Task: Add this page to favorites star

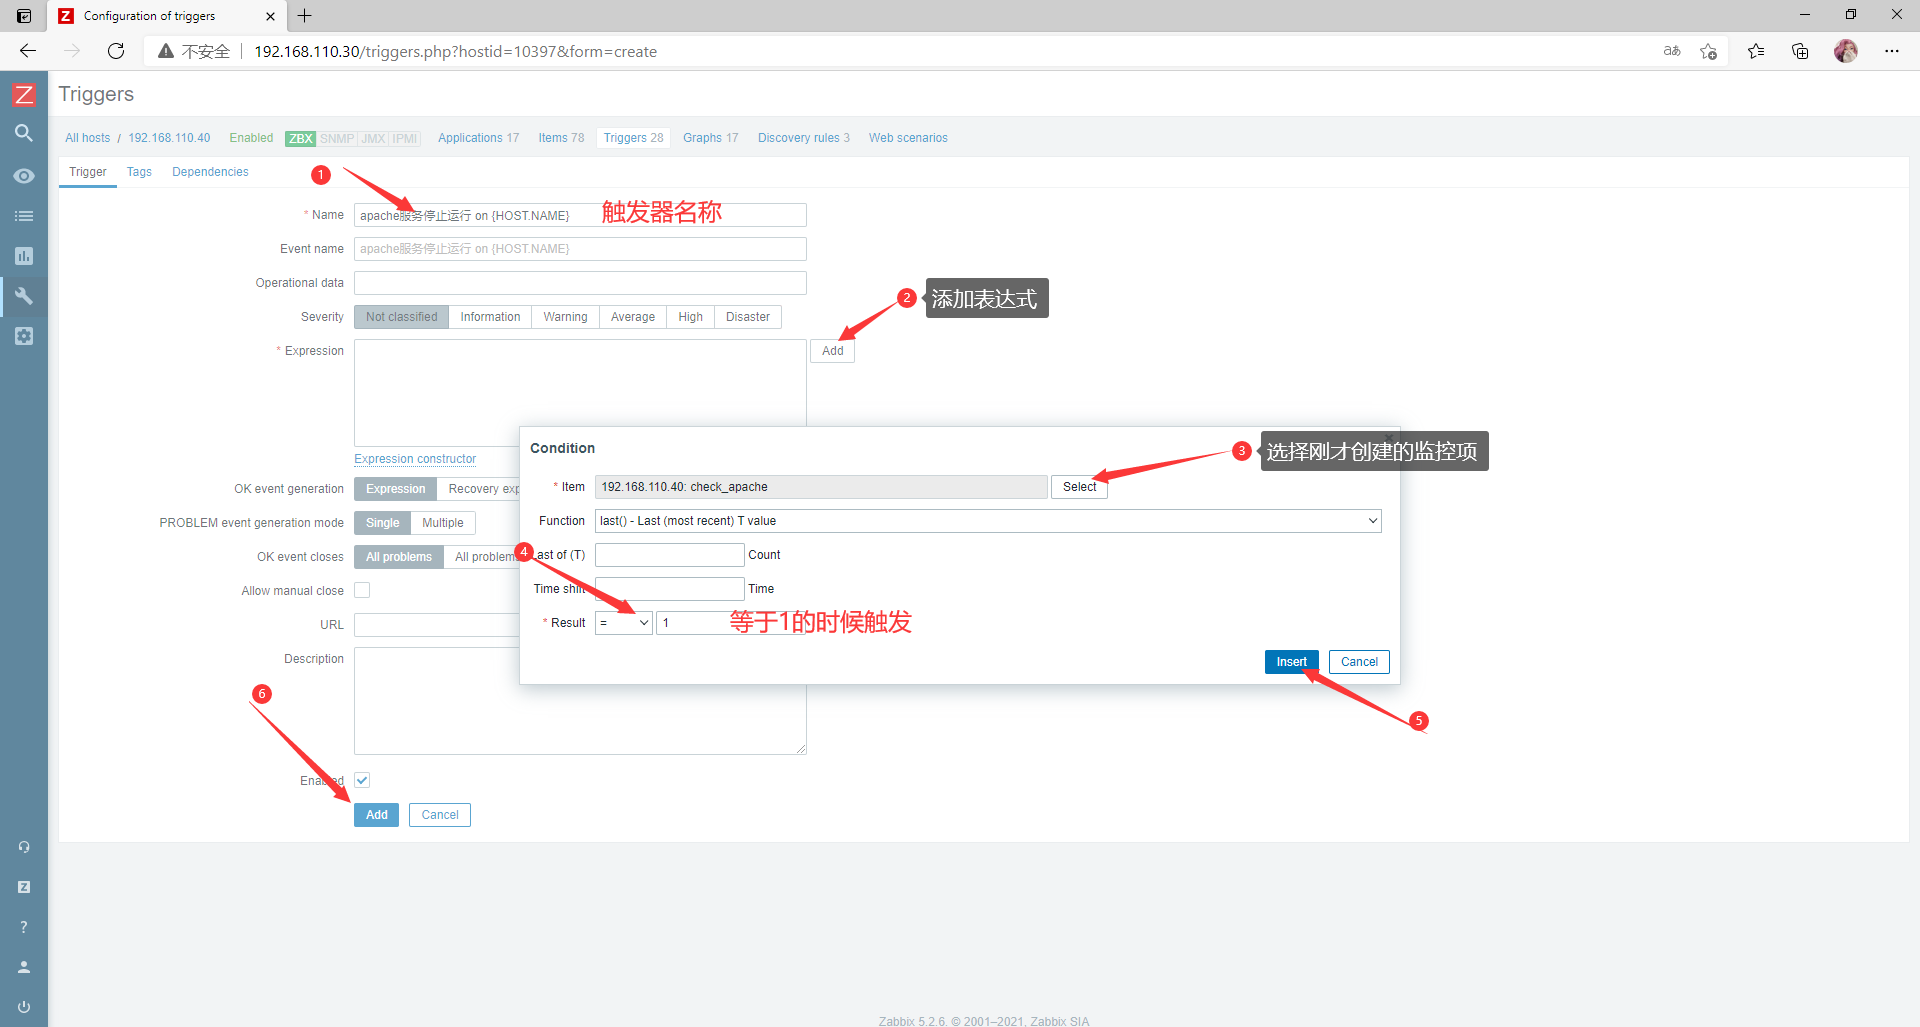Action: tap(1708, 51)
